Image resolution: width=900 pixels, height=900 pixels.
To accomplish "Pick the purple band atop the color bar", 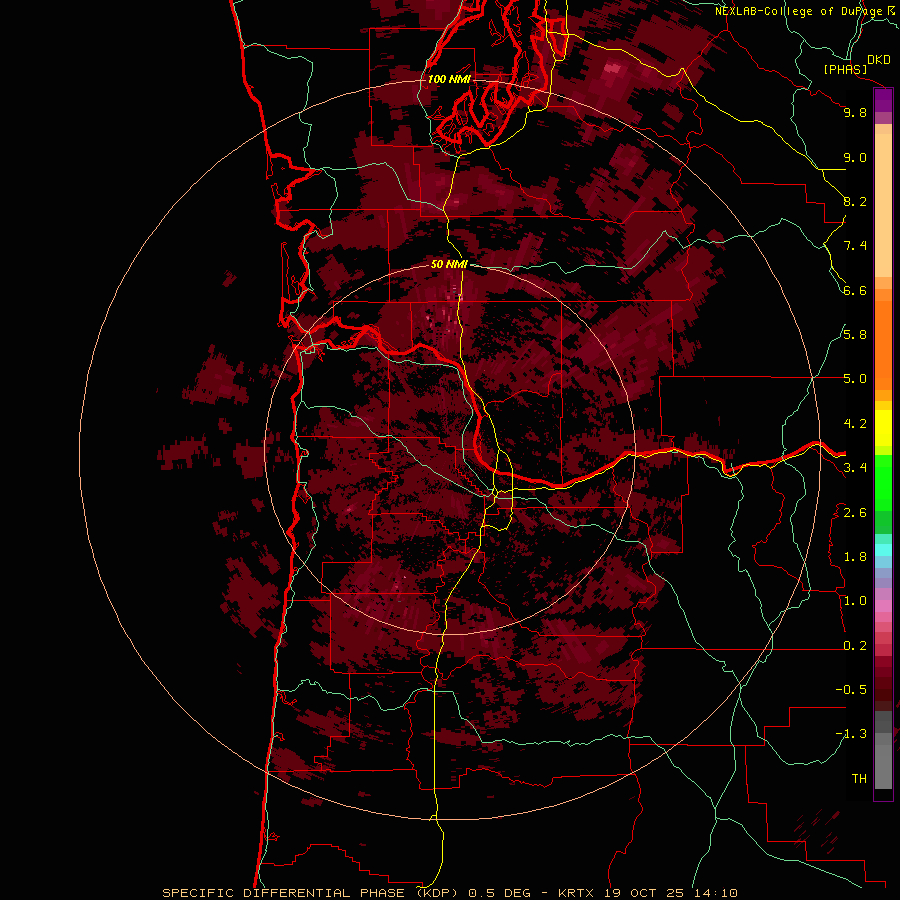I will pyautogui.click(x=883, y=101).
